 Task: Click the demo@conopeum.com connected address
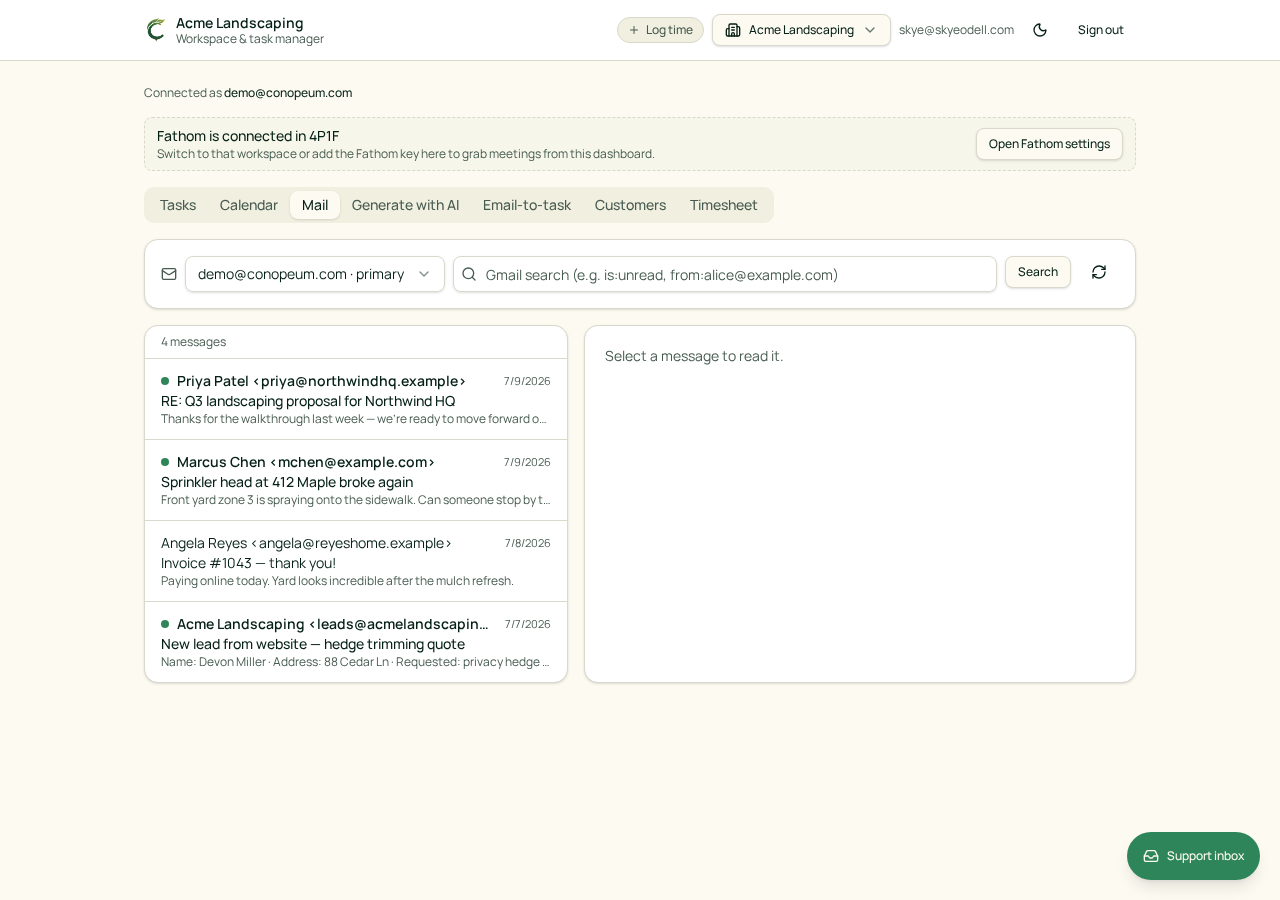pos(288,93)
